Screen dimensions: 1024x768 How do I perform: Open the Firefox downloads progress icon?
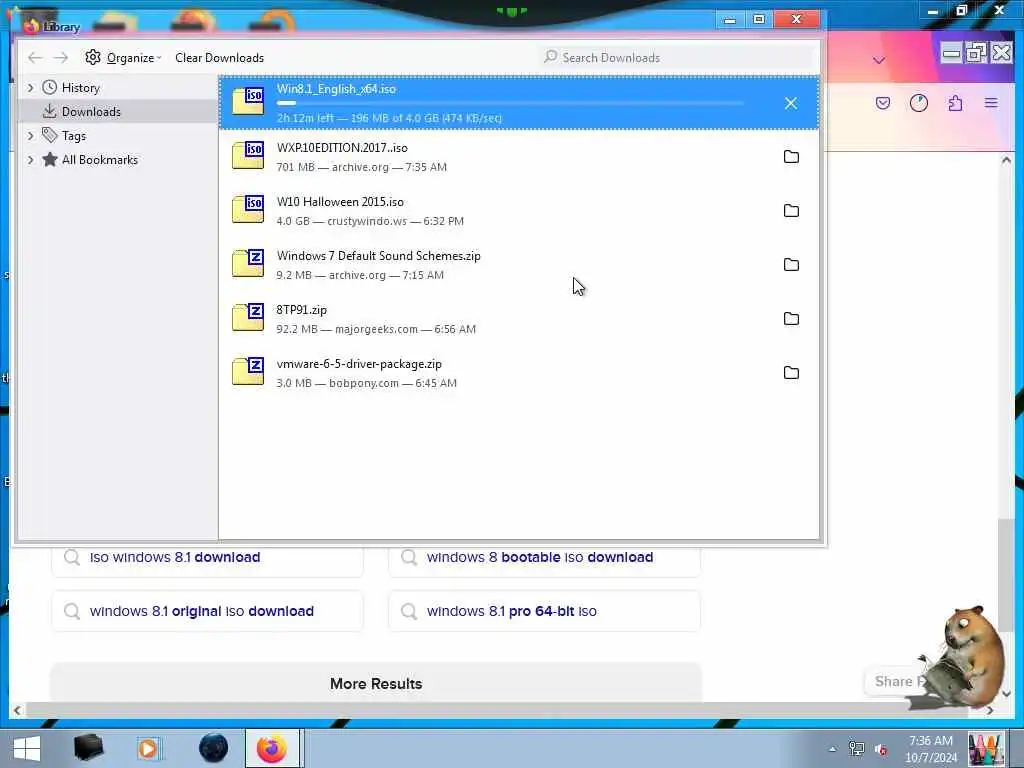coord(919,103)
